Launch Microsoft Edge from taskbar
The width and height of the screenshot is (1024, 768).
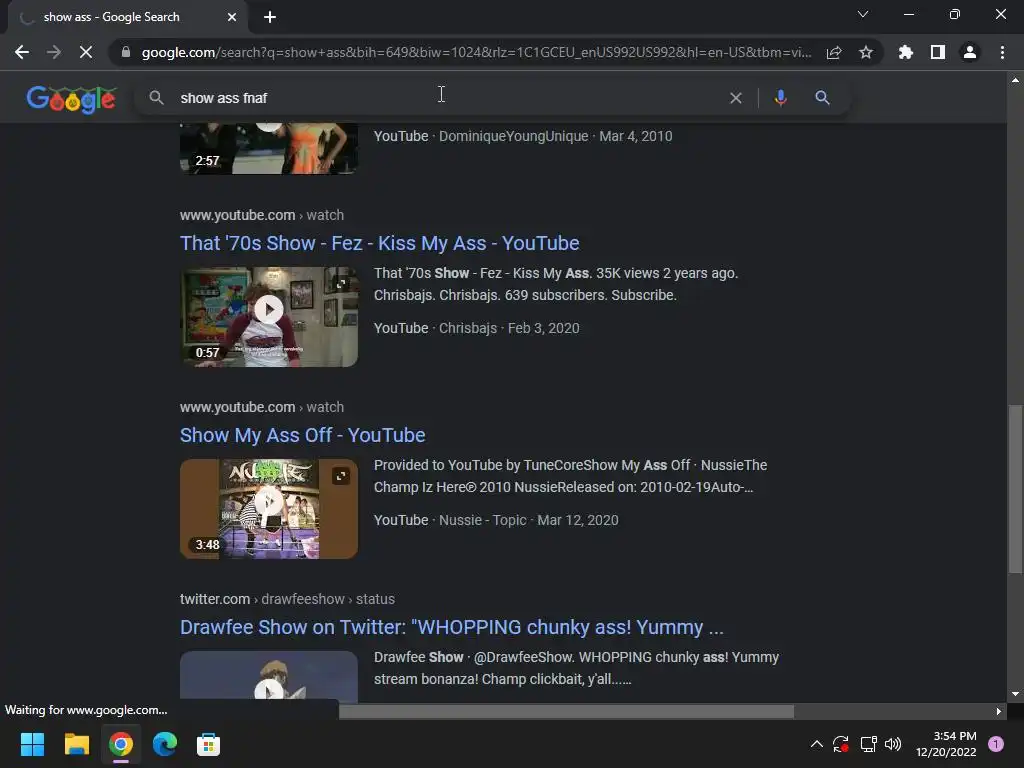[x=165, y=744]
